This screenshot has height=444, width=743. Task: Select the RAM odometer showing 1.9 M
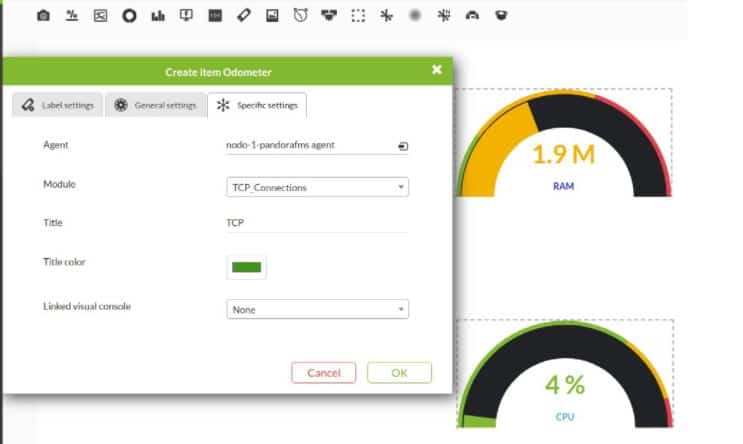564,143
